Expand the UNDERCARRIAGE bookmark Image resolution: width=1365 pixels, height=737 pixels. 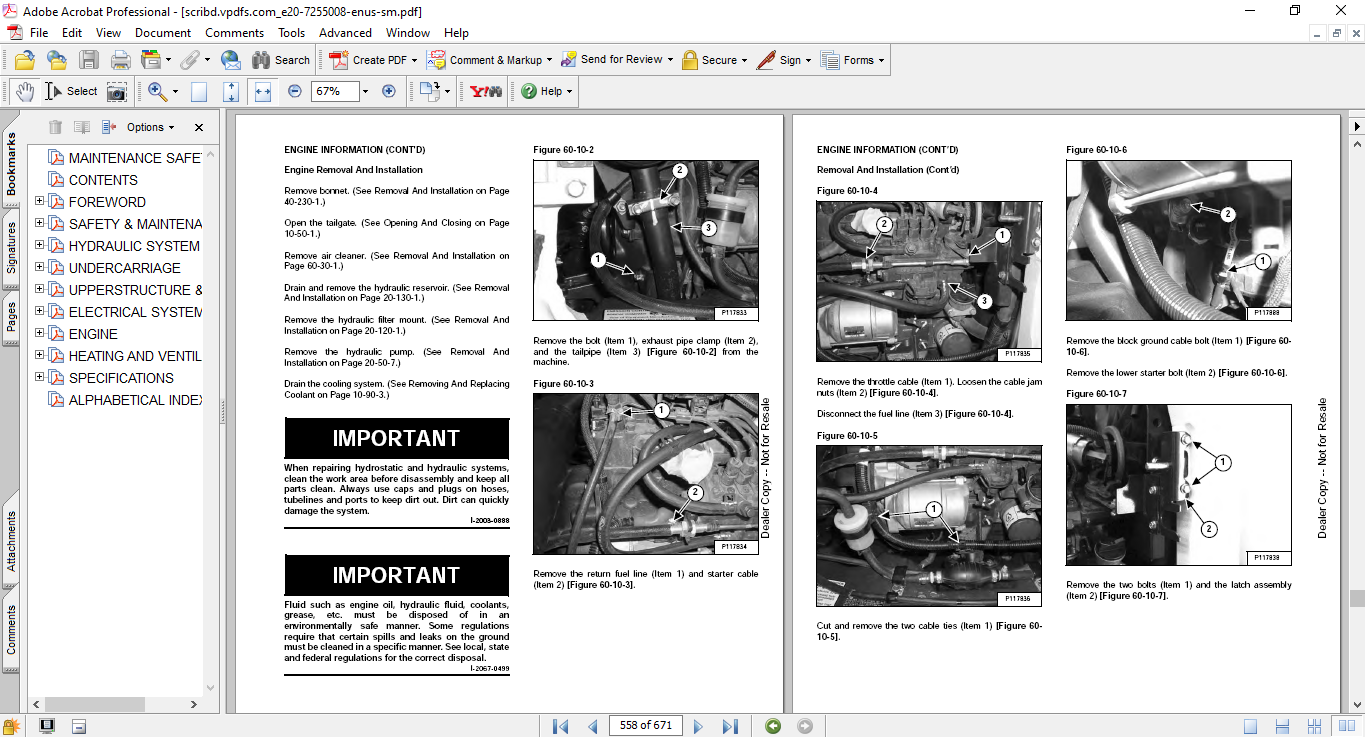pos(40,267)
